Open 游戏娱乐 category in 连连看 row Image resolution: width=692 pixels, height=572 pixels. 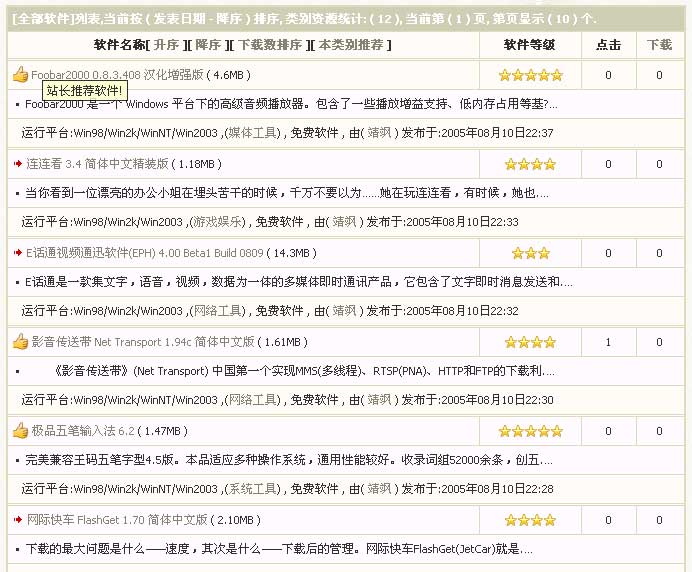pyautogui.click(x=218, y=221)
